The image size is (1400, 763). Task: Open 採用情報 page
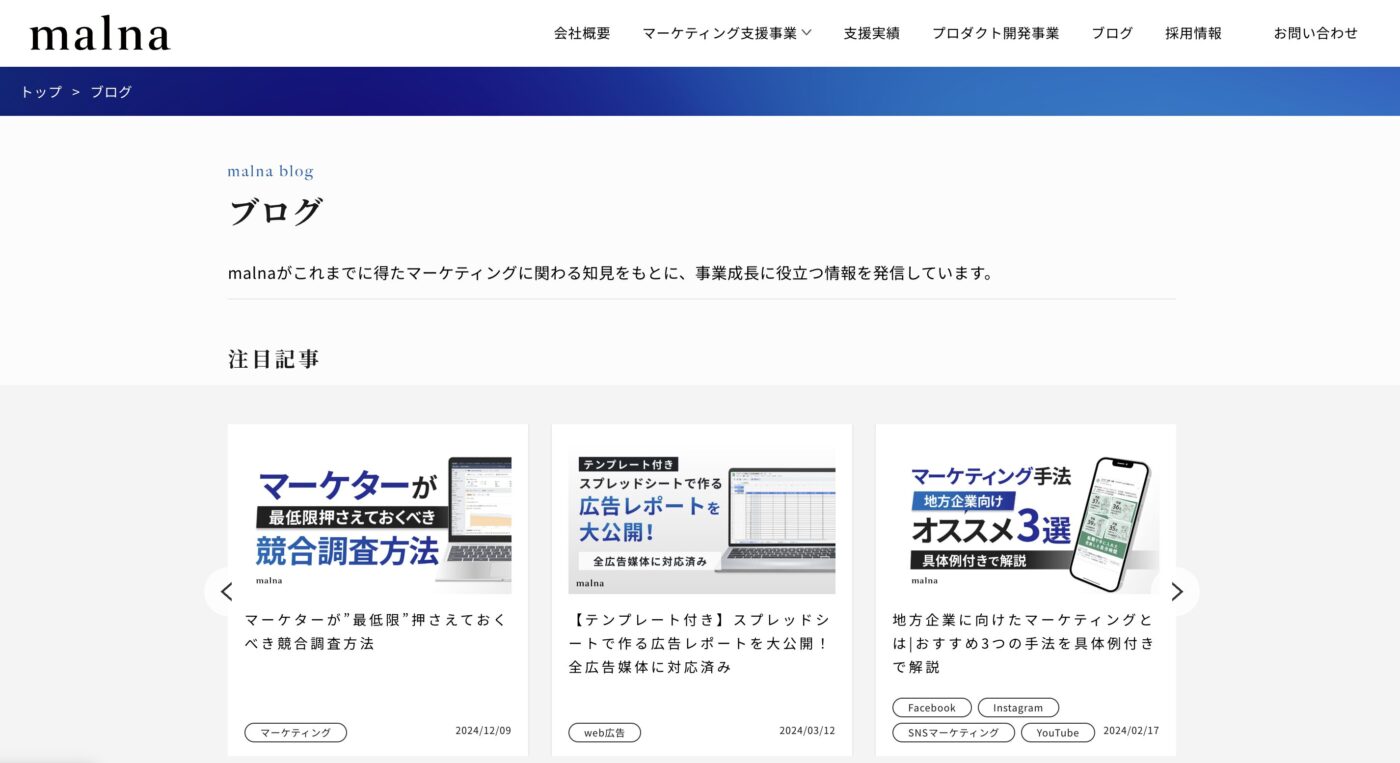[1193, 33]
